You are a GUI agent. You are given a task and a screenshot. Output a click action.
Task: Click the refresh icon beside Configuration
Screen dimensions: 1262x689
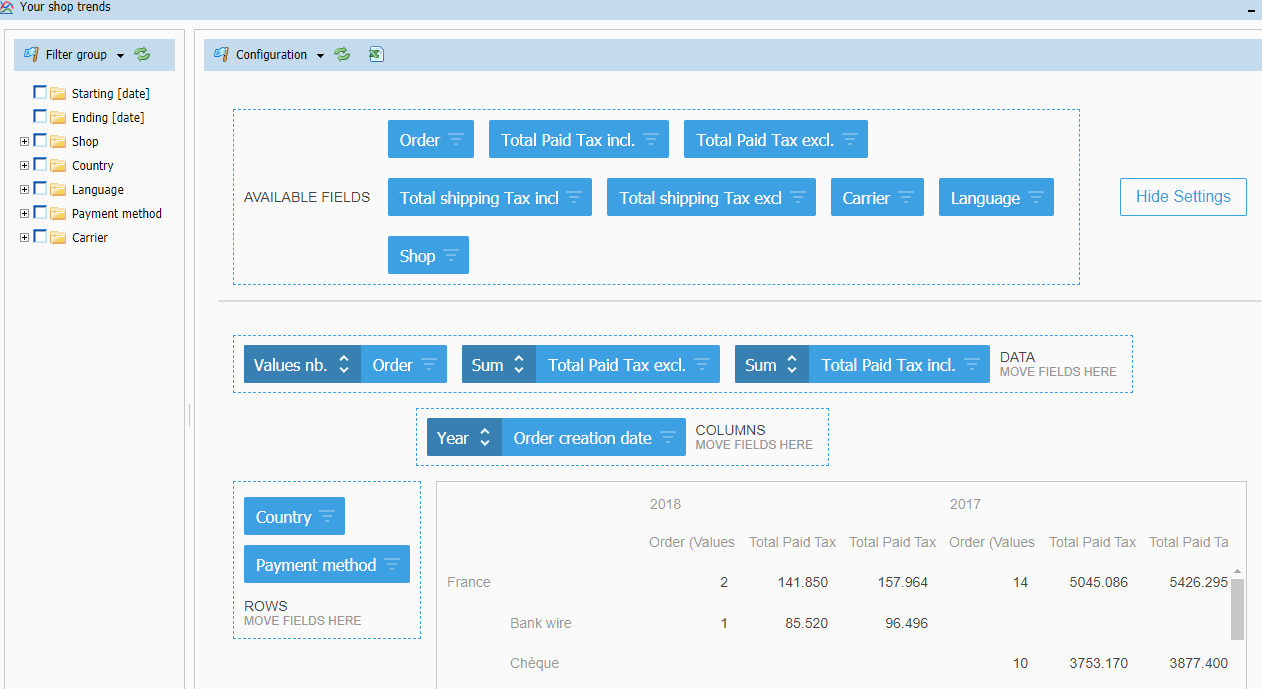point(343,55)
